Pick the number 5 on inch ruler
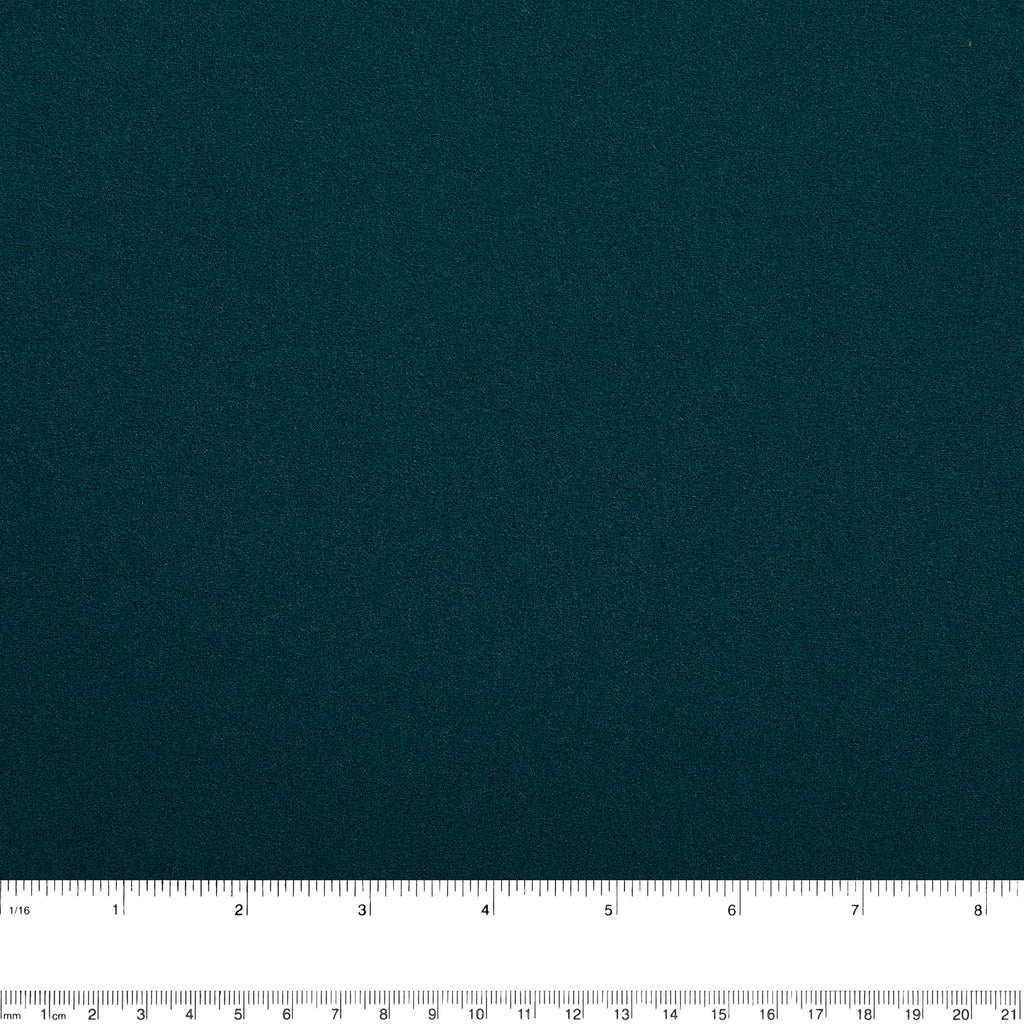 click(608, 909)
